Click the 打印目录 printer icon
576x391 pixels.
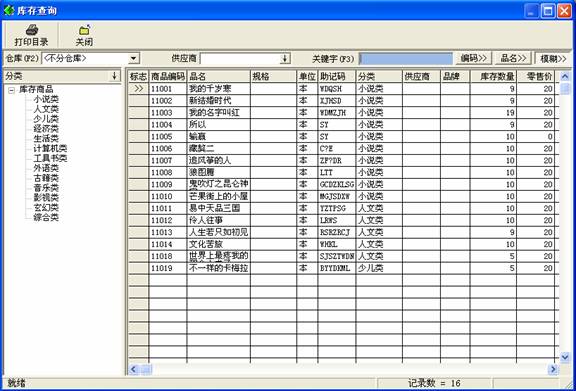[32, 30]
